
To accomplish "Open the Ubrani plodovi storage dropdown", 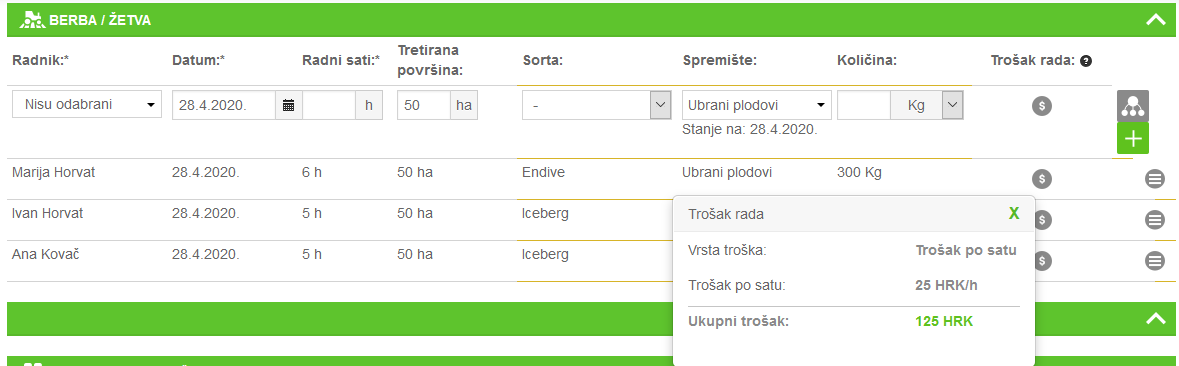I will pyautogui.click(x=756, y=105).
